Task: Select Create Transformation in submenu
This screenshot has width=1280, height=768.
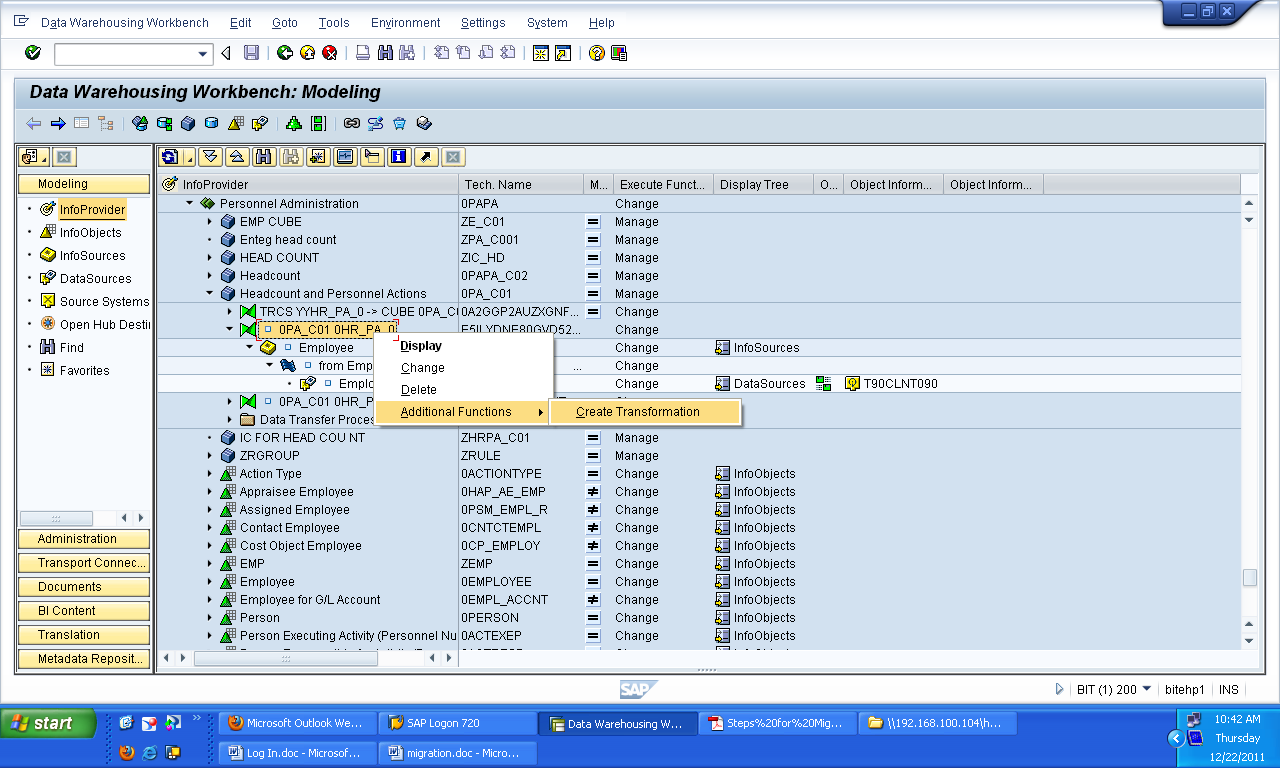Action: point(645,412)
